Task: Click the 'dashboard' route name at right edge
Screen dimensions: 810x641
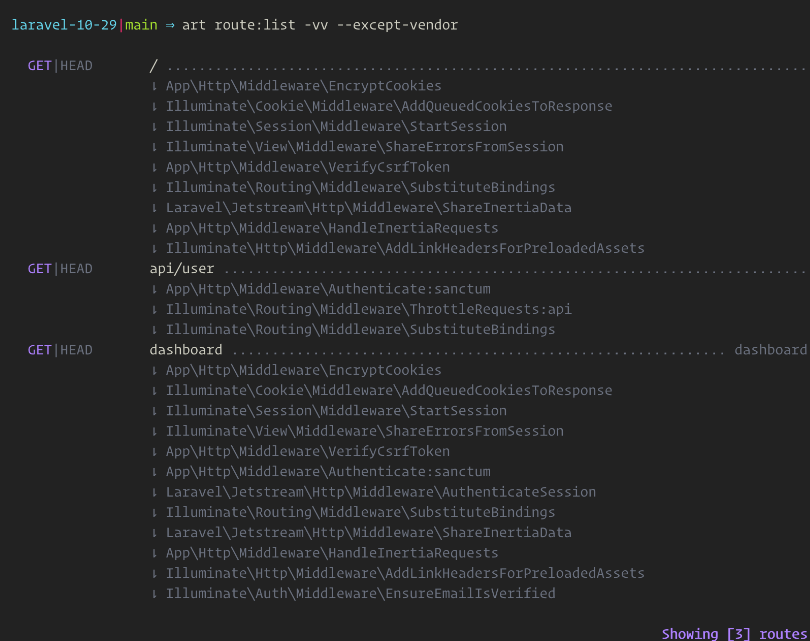Action: coord(770,350)
